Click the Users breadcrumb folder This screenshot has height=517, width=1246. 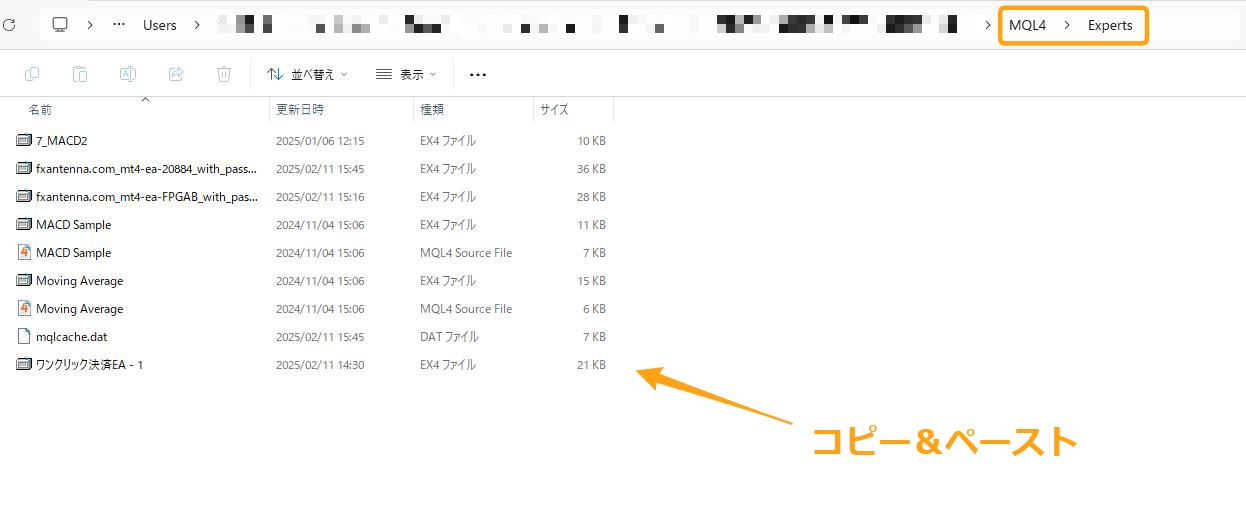[160, 25]
